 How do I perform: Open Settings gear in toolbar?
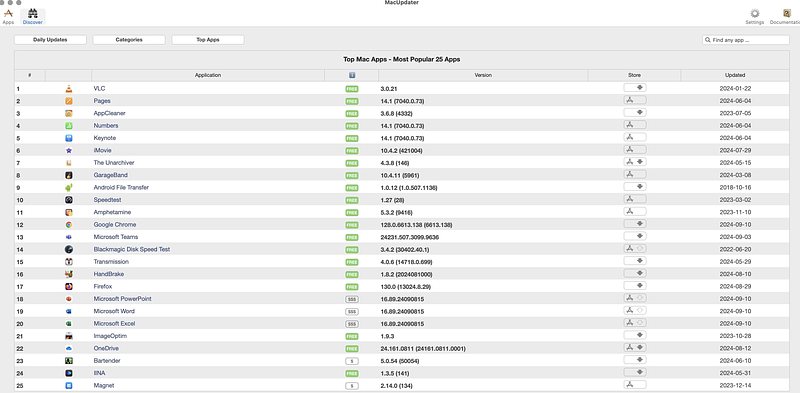(x=755, y=16)
